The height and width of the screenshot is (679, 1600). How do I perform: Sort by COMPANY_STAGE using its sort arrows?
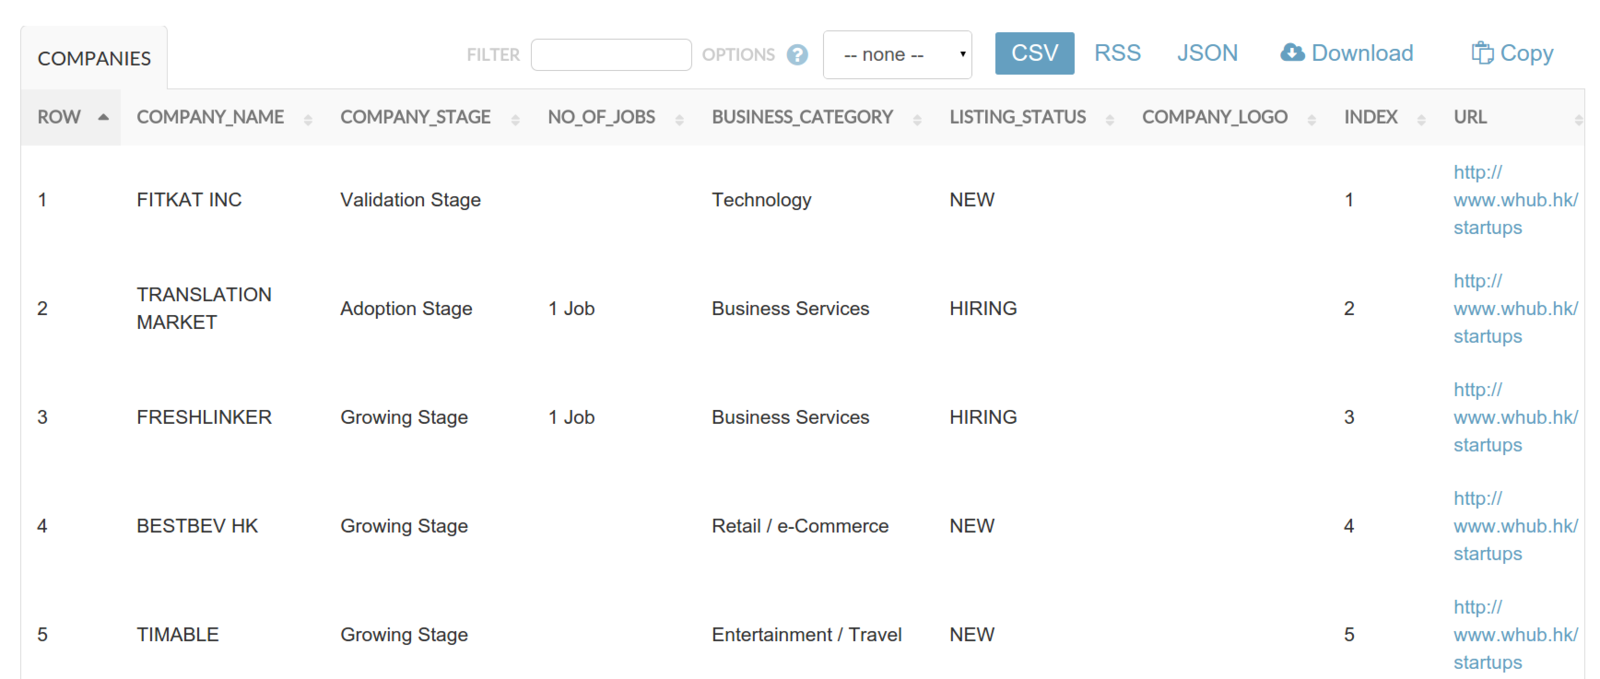click(515, 119)
